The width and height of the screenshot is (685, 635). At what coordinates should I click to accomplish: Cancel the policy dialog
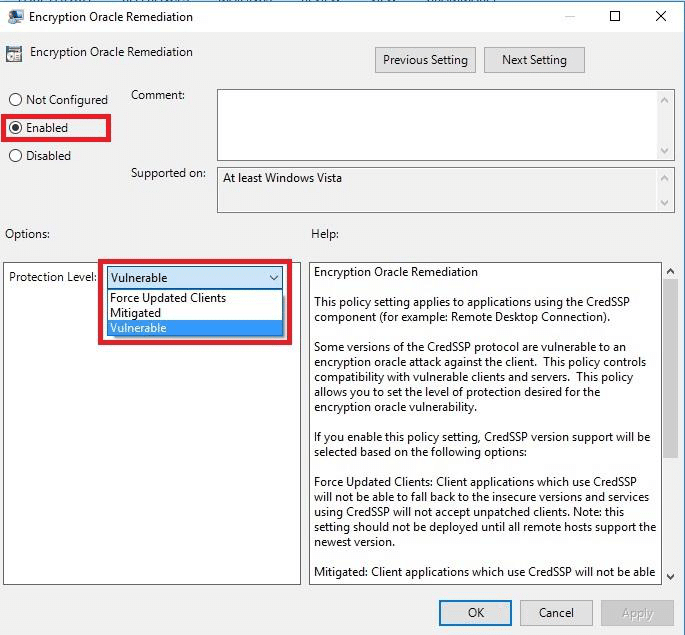[x=556, y=613]
